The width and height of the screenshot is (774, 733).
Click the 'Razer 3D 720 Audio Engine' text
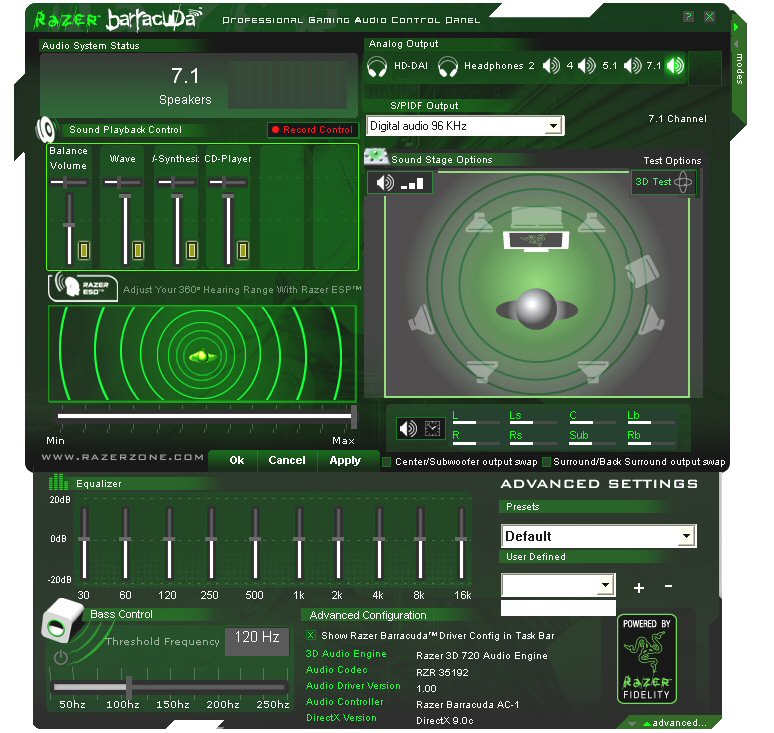(x=482, y=656)
